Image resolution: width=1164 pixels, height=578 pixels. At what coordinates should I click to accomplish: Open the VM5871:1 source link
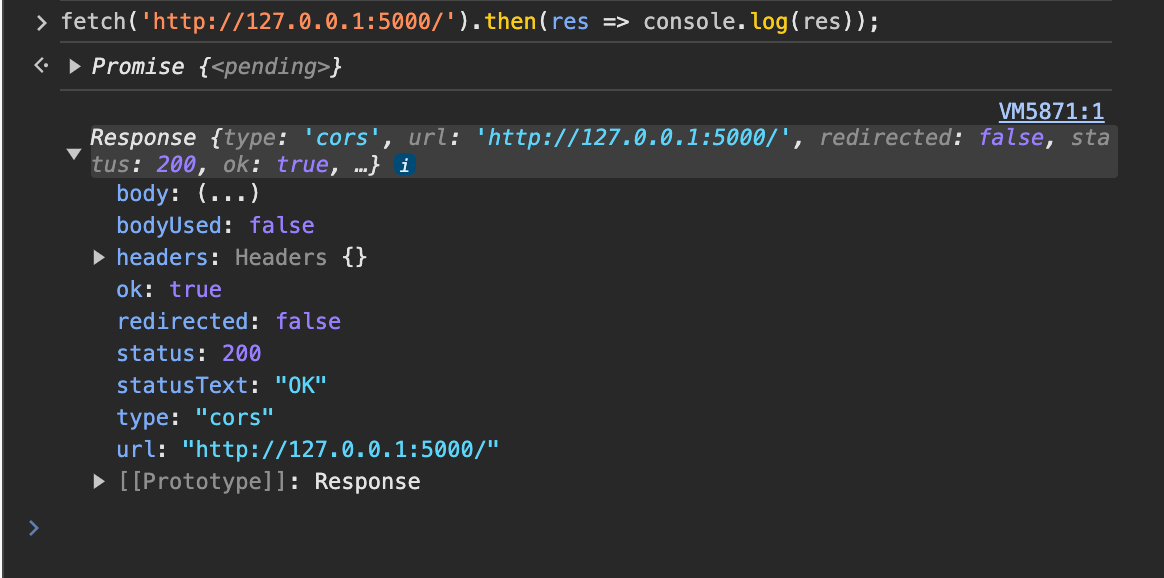(x=1051, y=112)
